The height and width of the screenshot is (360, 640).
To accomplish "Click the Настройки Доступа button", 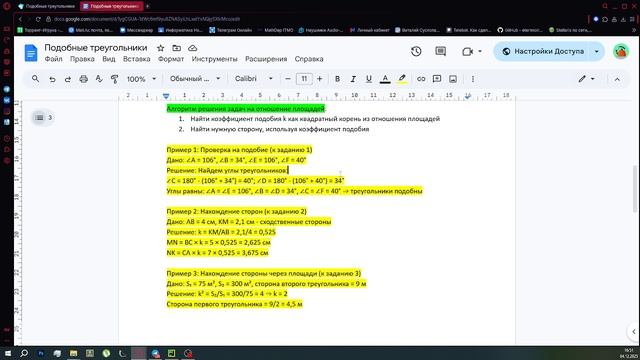I will (543, 51).
